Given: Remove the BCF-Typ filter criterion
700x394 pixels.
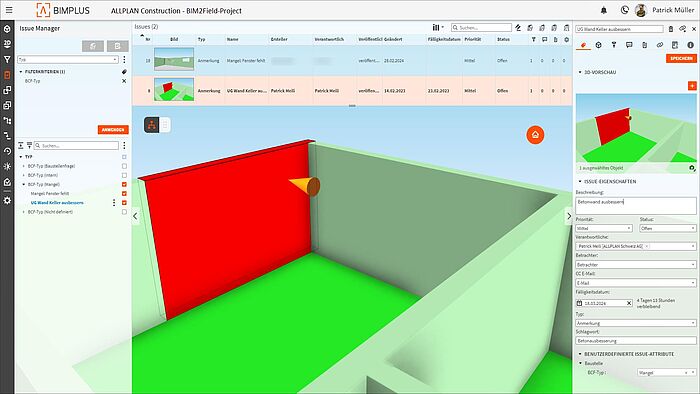Looking at the screenshot, I should pyautogui.click(x=124, y=81).
